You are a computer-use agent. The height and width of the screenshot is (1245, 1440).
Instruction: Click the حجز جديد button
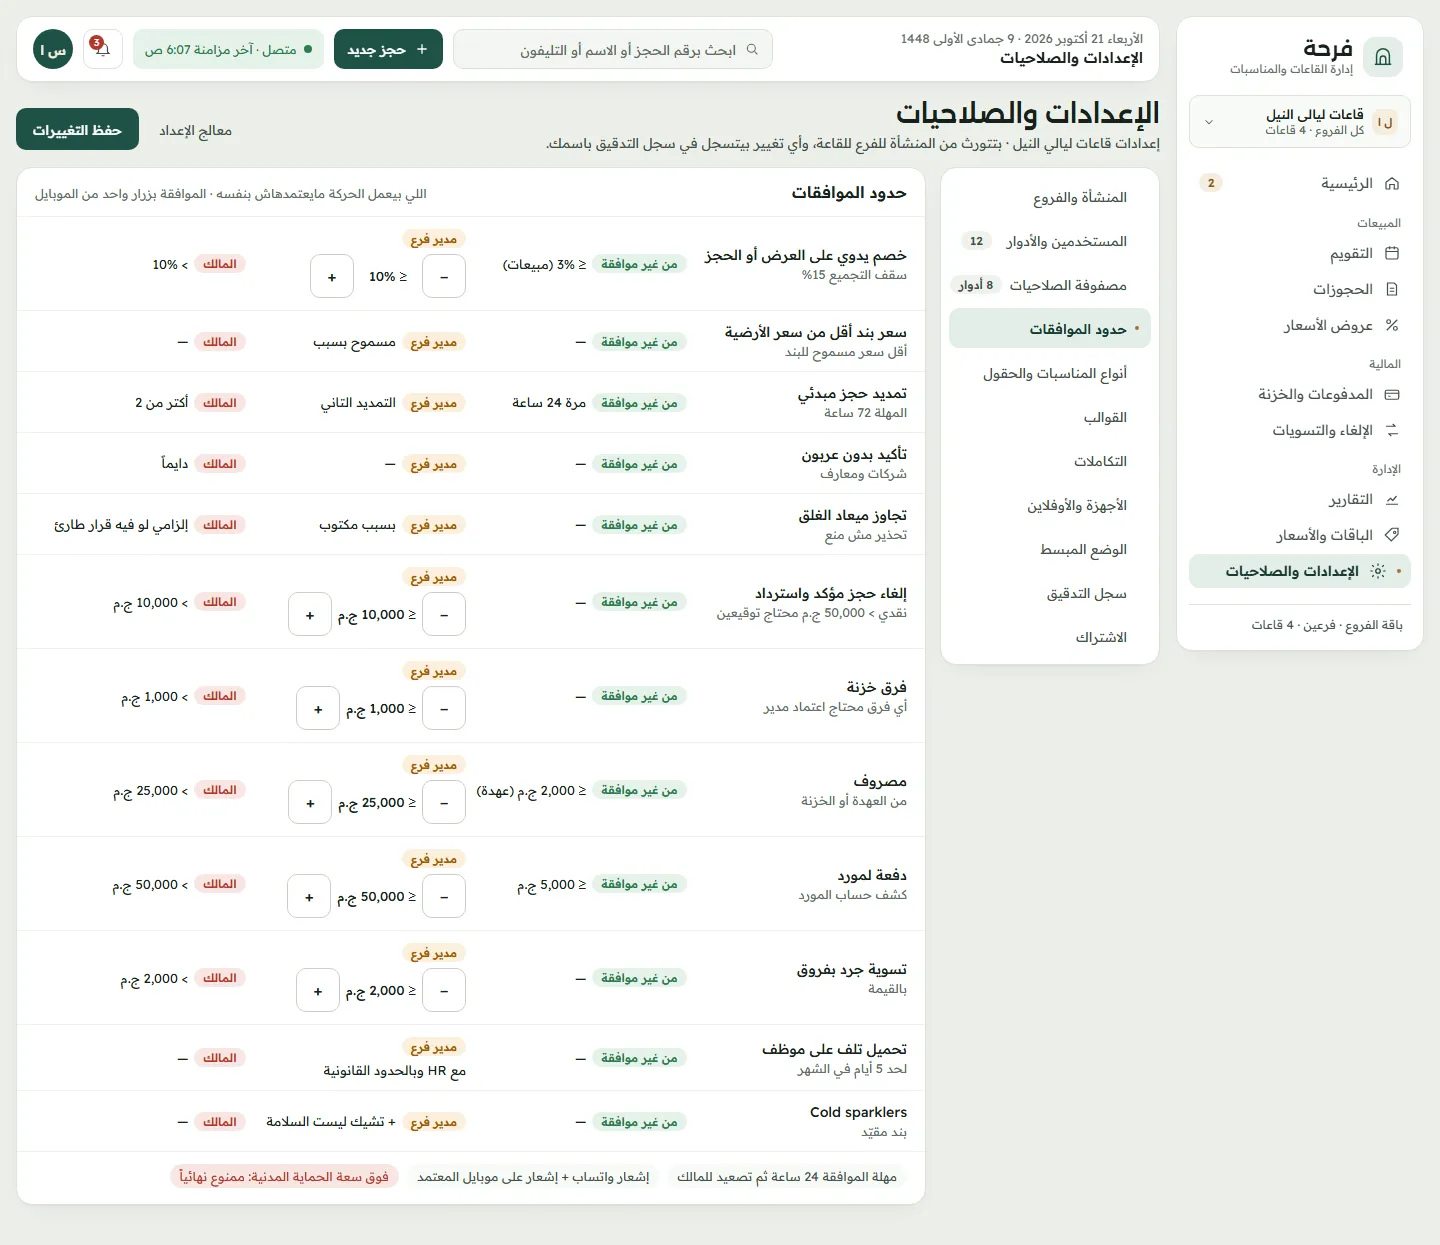click(x=388, y=49)
